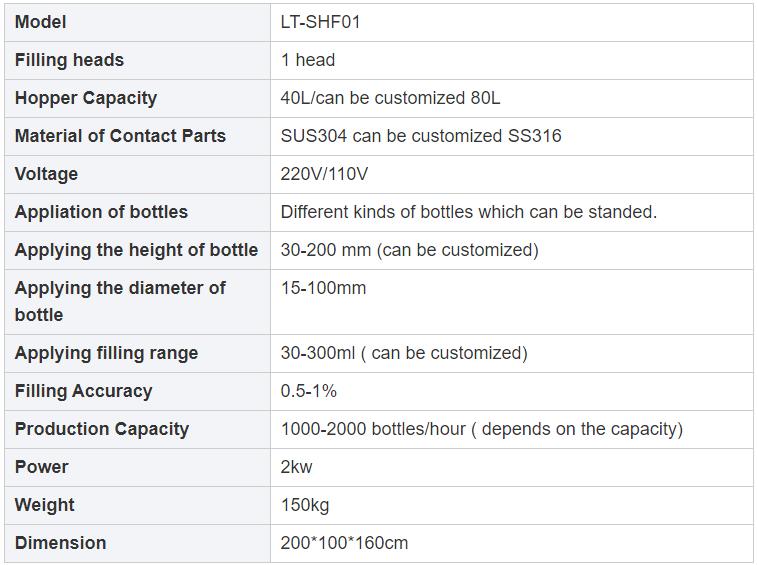Click the Model label cell

pyautogui.click(x=137, y=22)
